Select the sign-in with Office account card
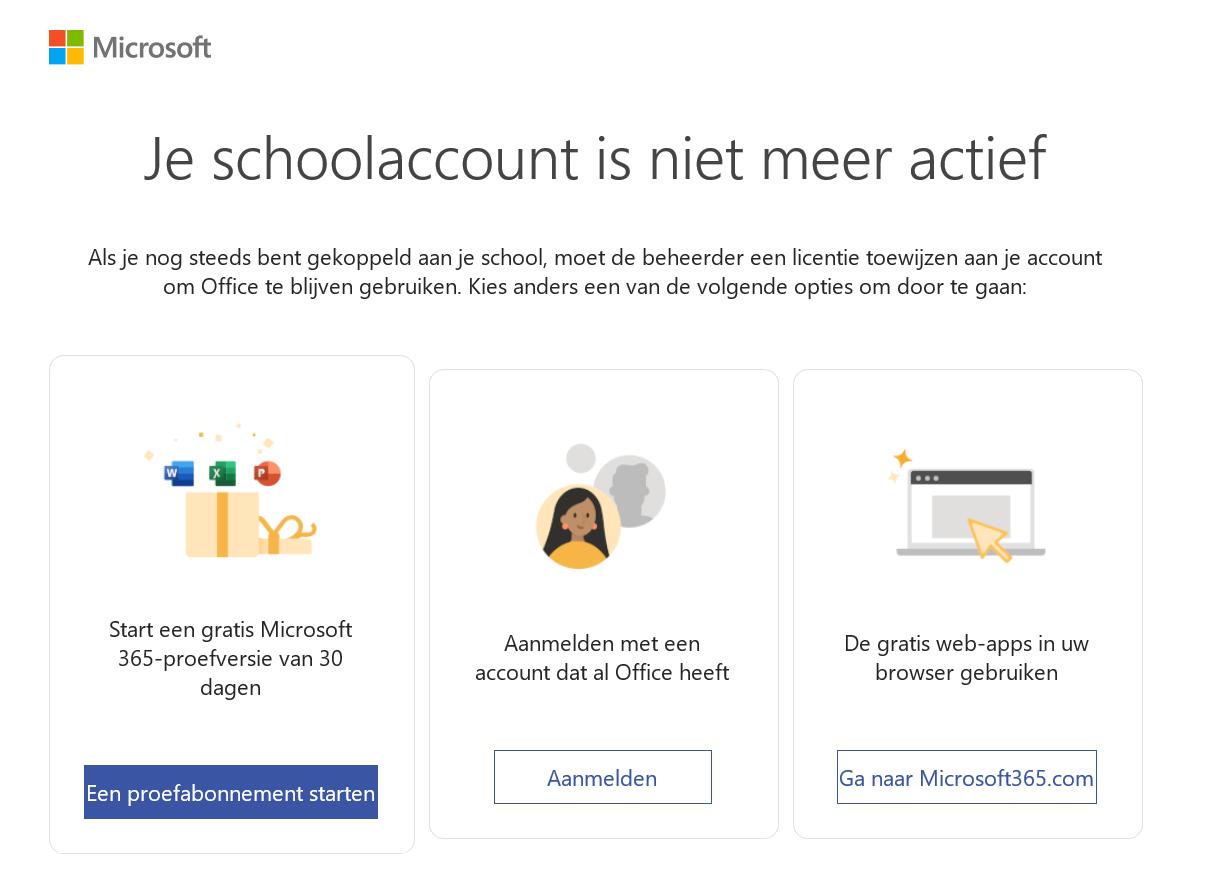The image size is (1228, 888). pyautogui.click(x=604, y=604)
